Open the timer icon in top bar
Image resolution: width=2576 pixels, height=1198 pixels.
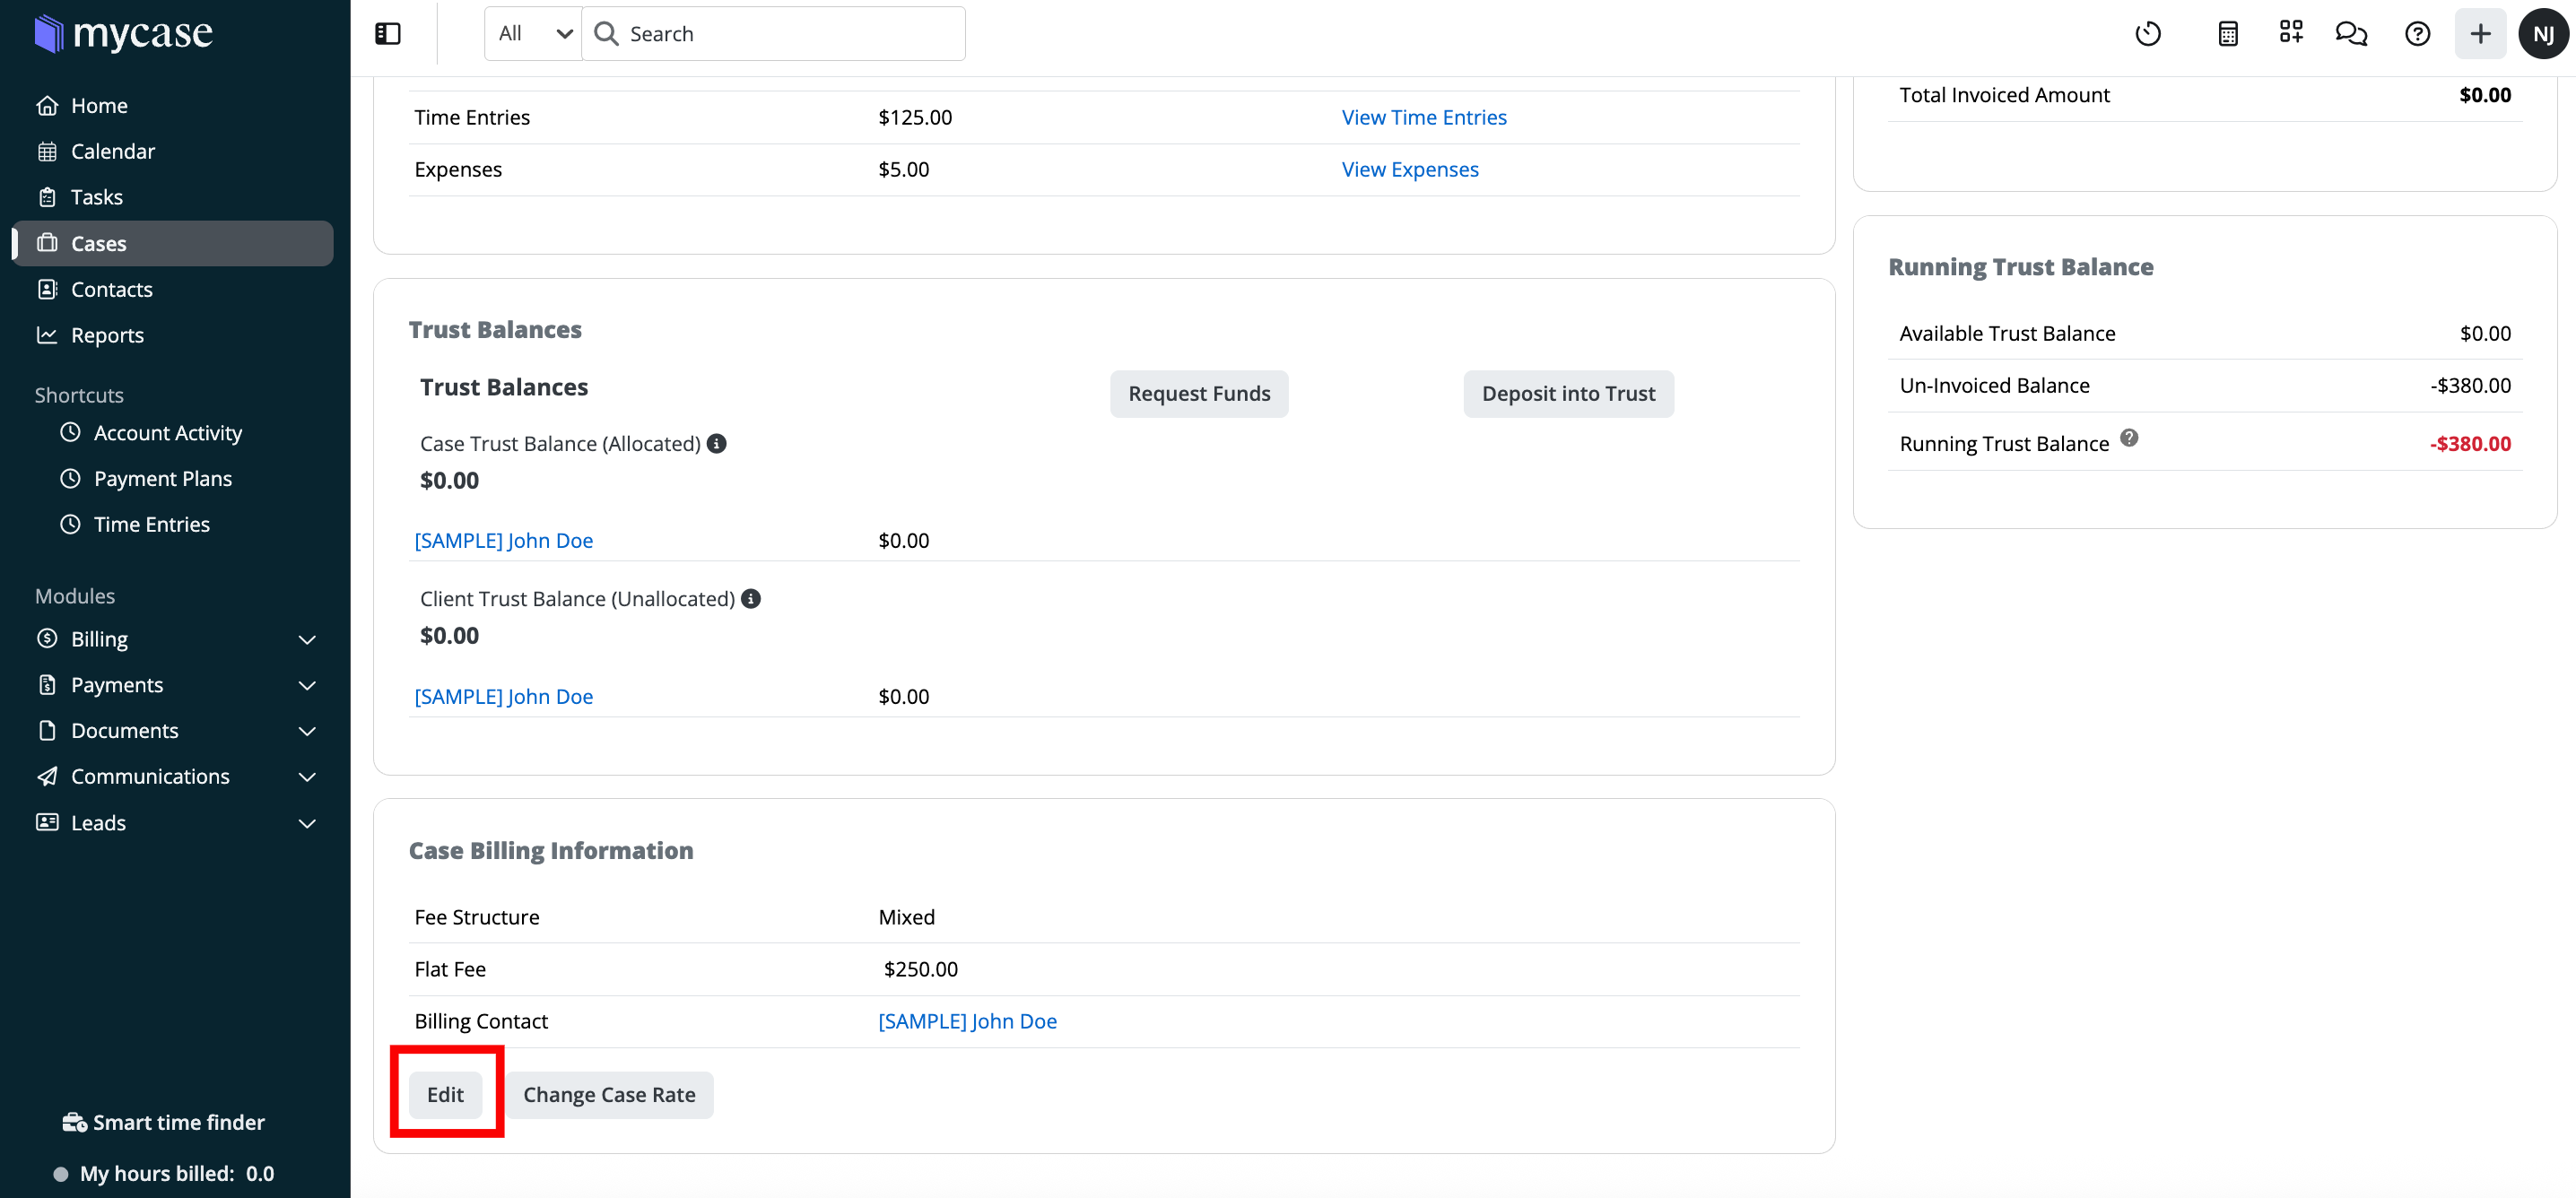[x=2147, y=34]
